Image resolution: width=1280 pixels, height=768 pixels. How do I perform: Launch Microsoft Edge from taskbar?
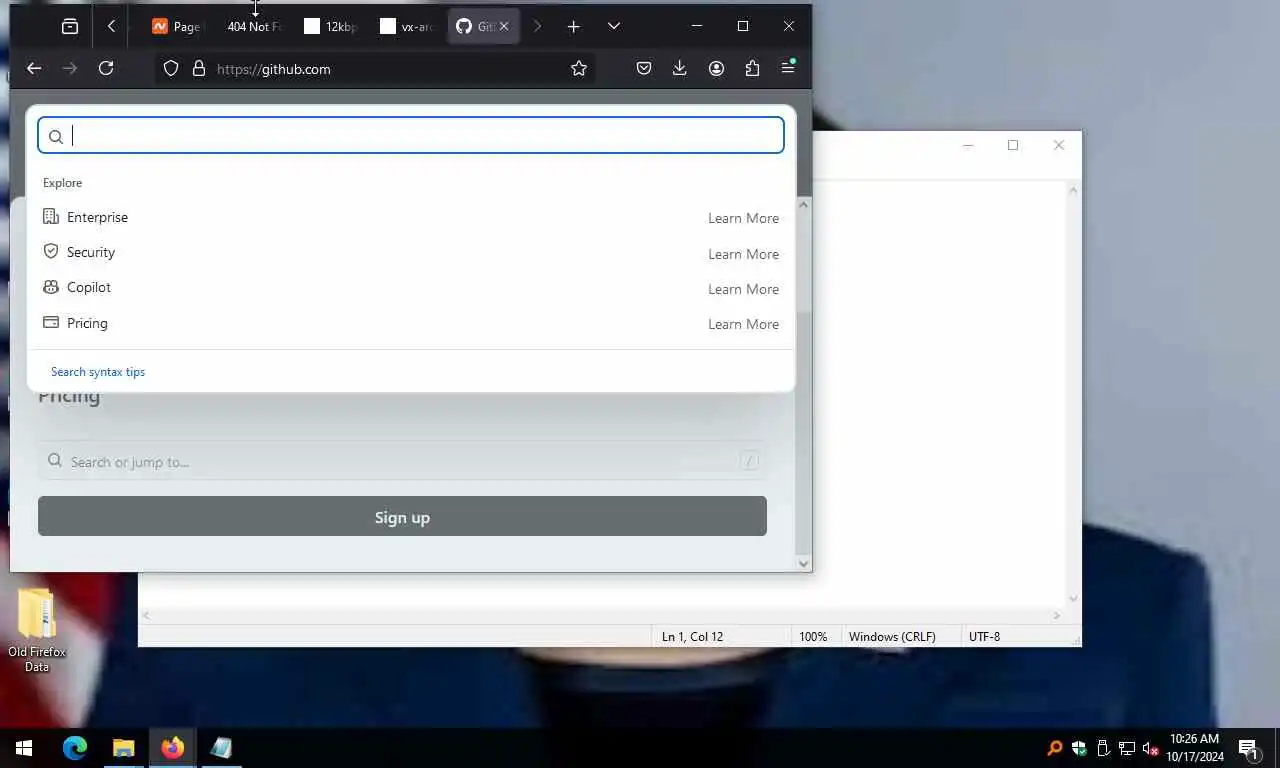[75, 748]
